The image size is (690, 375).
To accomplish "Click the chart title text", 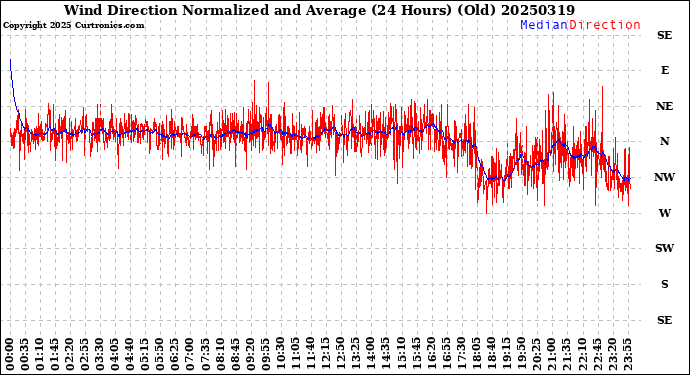I will pos(319,10).
